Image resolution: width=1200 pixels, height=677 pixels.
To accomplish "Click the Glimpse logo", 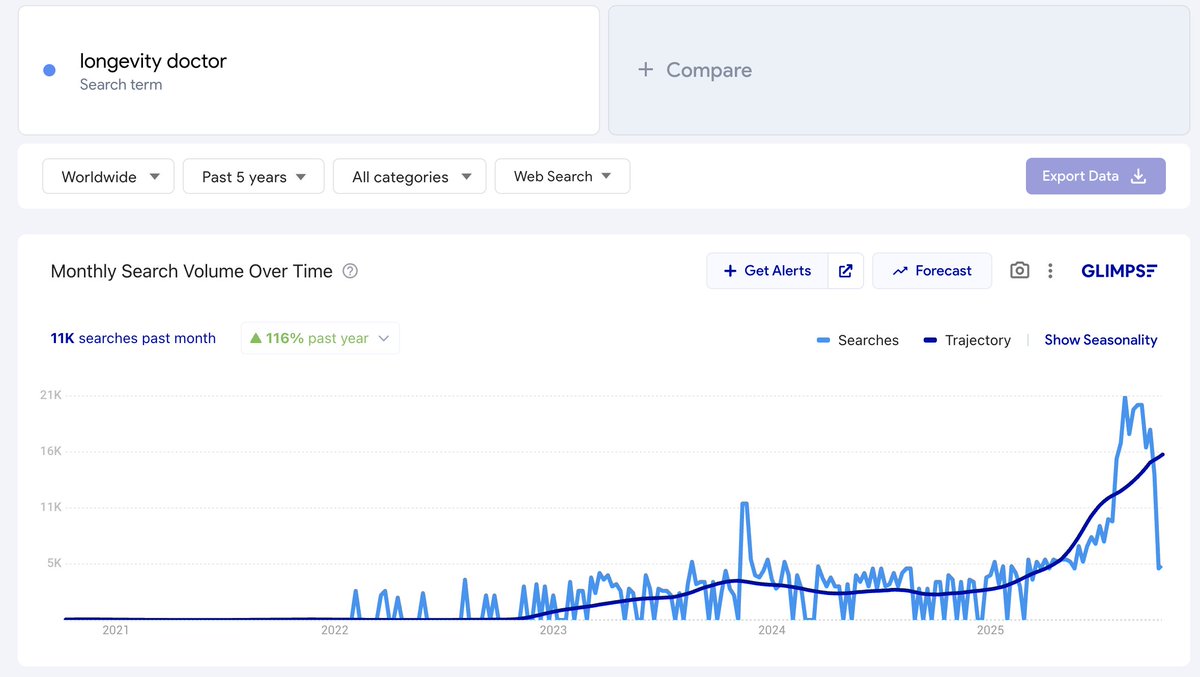I will [x=1119, y=271].
